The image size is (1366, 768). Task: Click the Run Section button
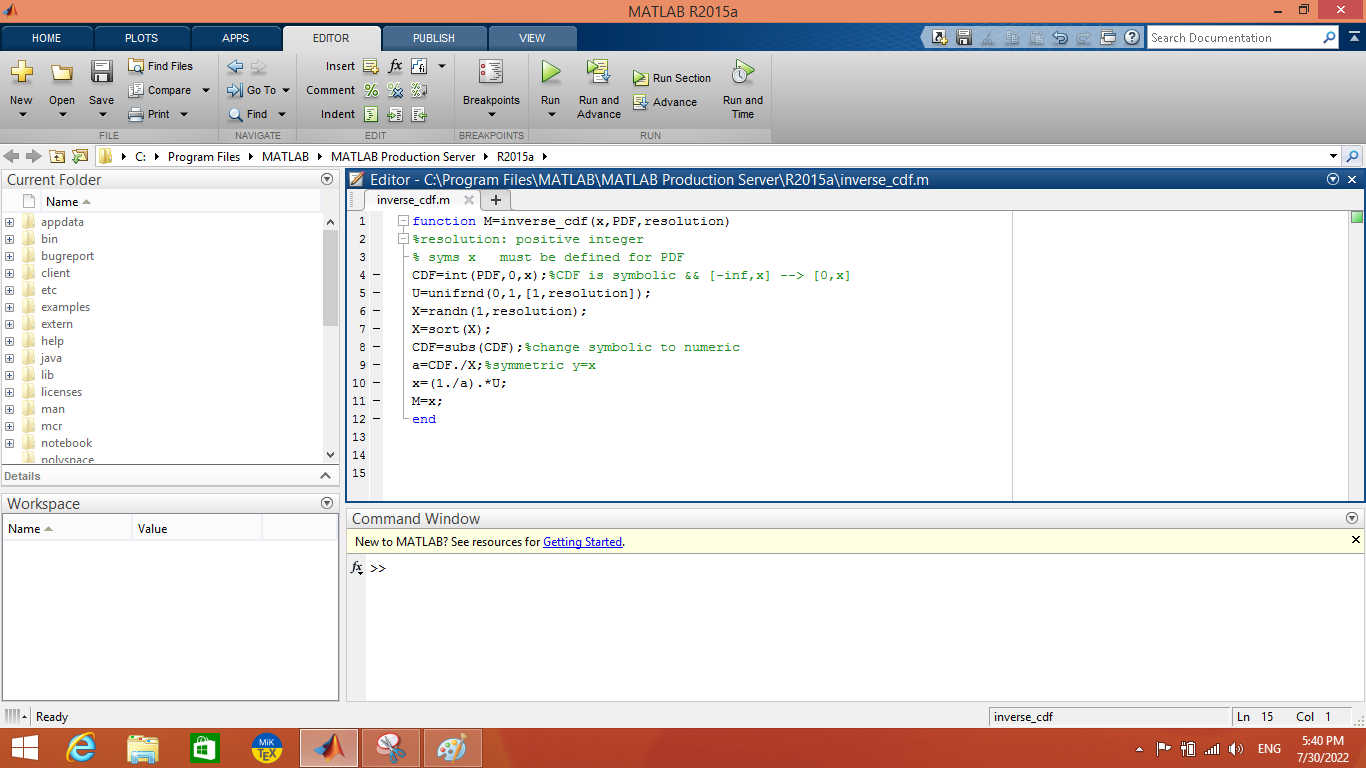[x=672, y=78]
